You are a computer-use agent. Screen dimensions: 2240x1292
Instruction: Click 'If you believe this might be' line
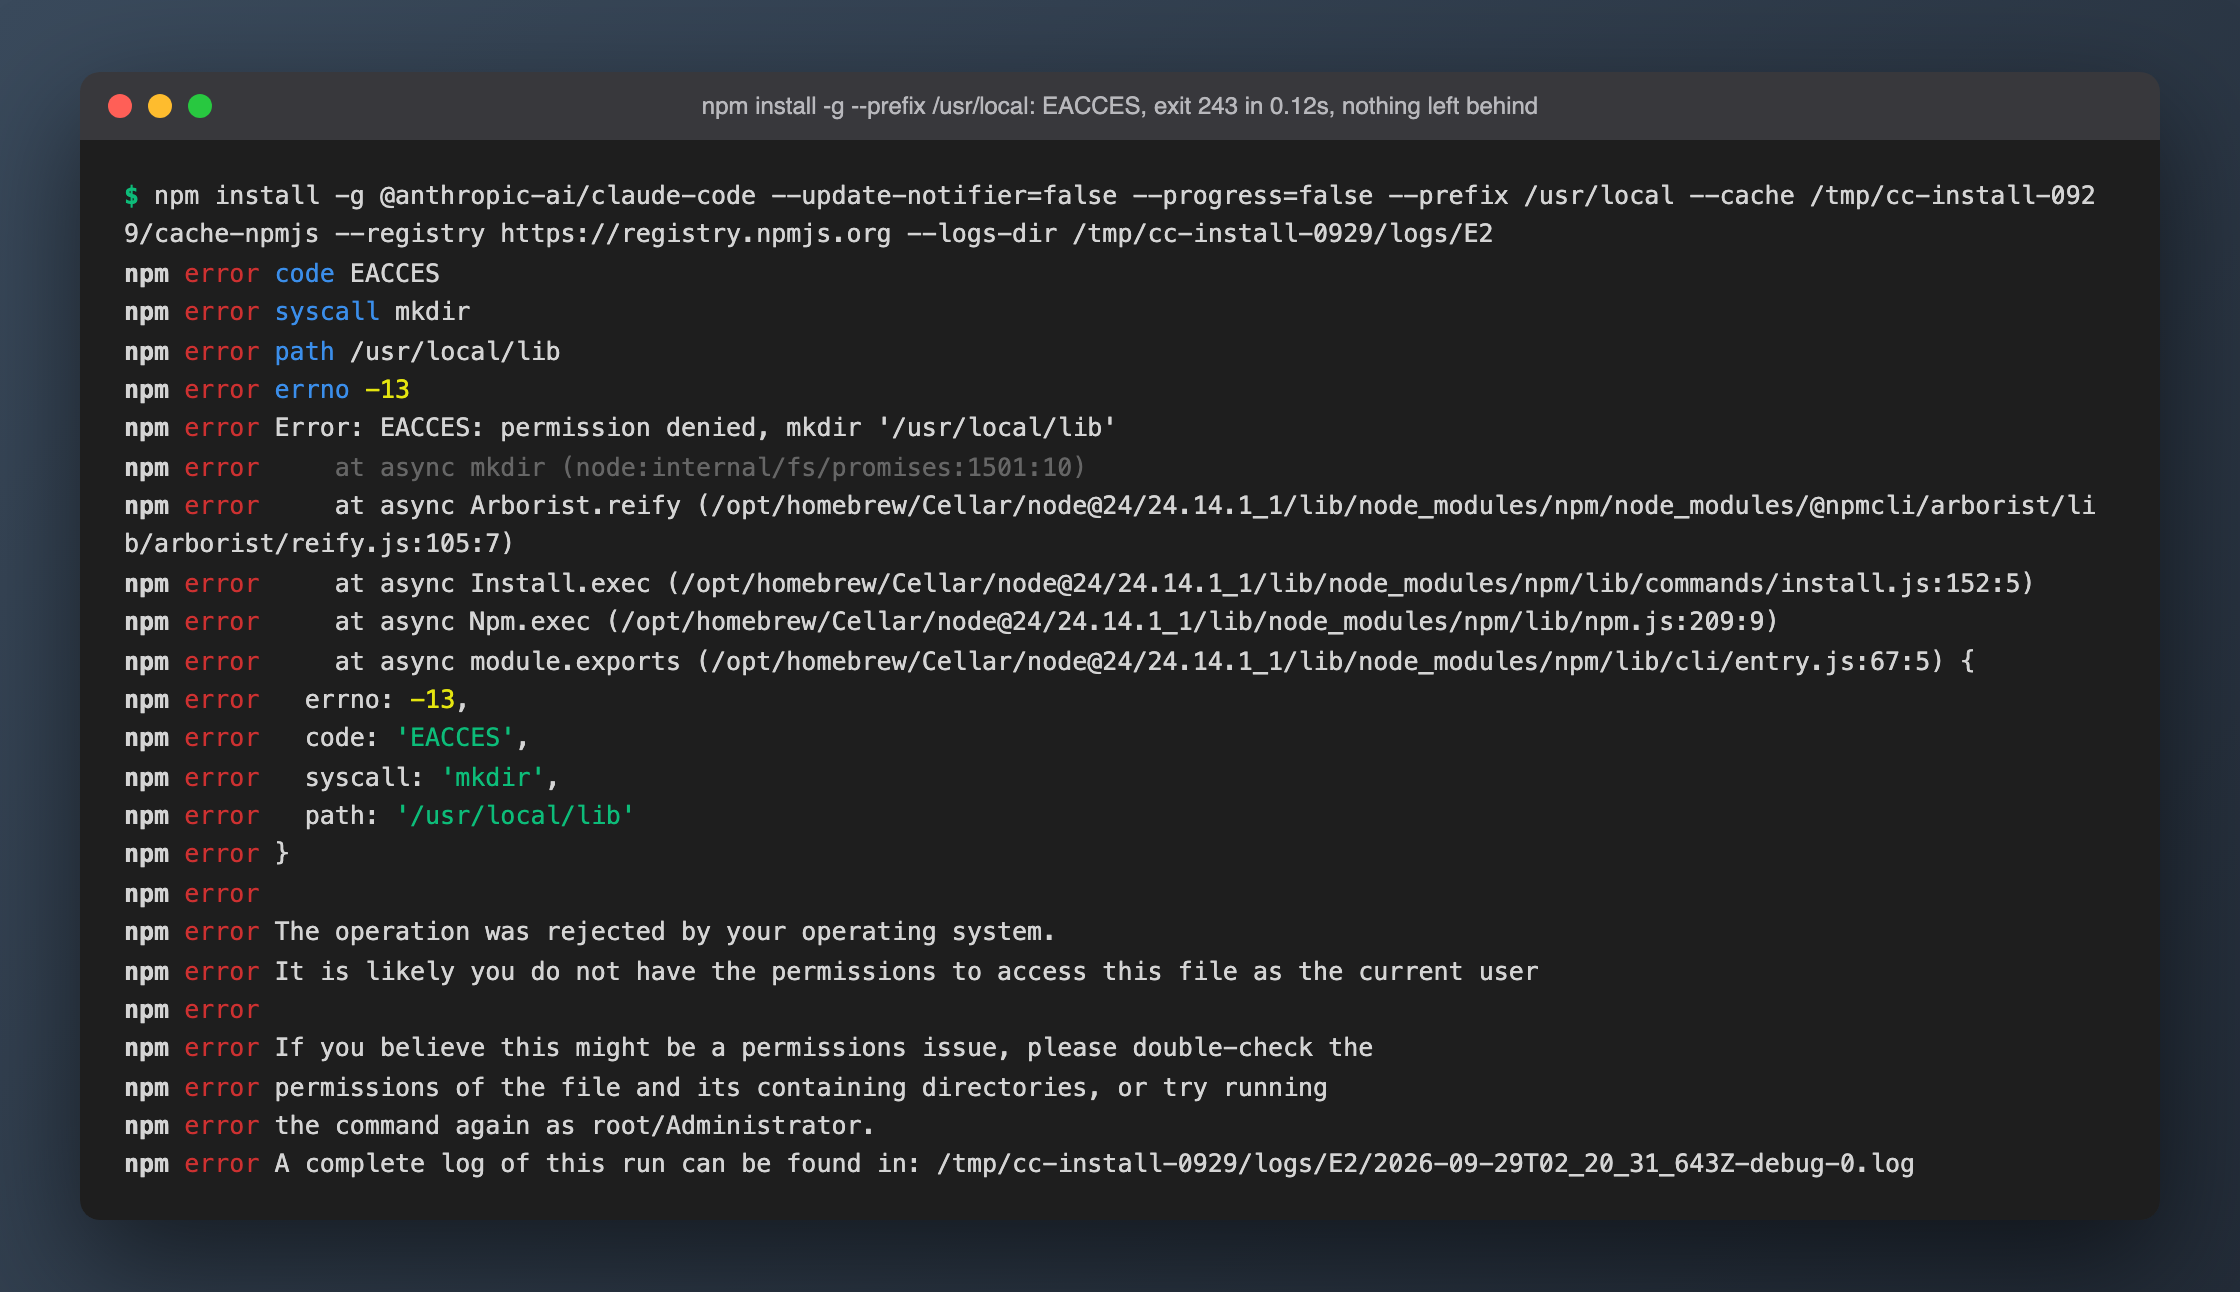pyautogui.click(x=748, y=1047)
